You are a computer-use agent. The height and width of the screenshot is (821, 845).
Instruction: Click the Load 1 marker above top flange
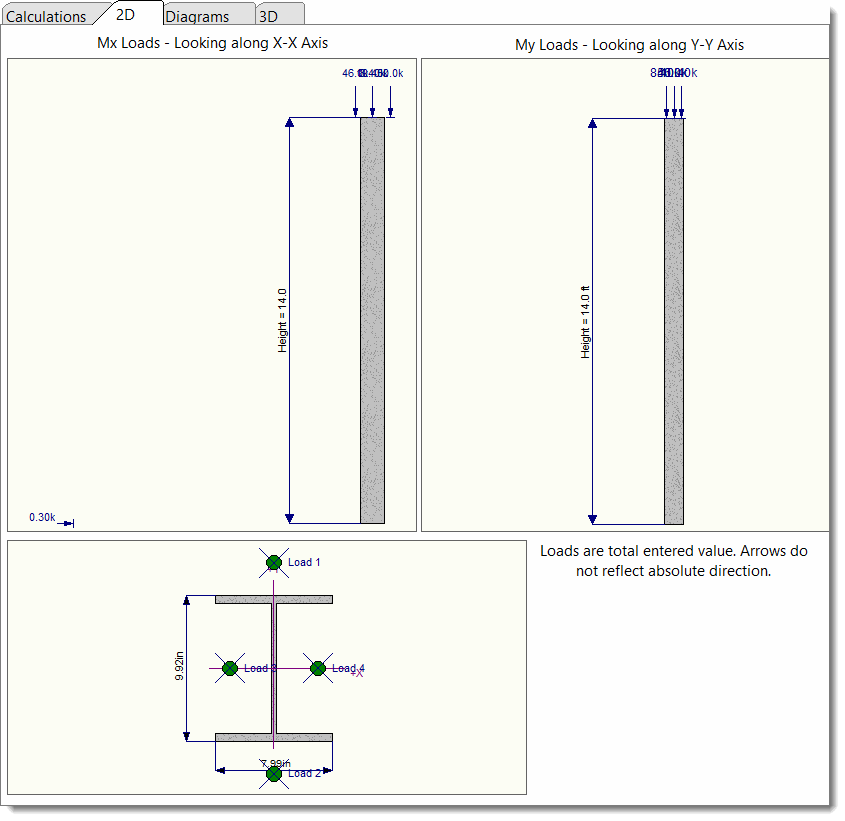click(x=274, y=562)
